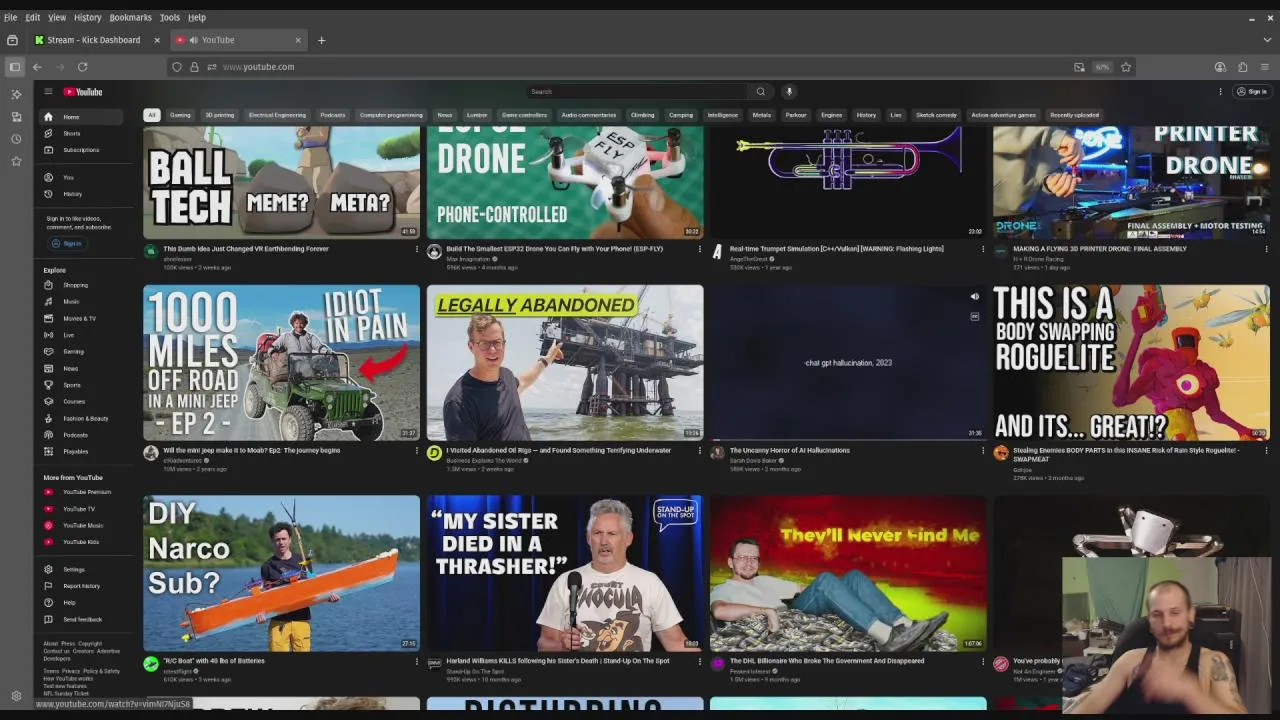Mute the Uncanny Horror preview video
Viewport: 1280px width, 720px height.
(x=975, y=296)
